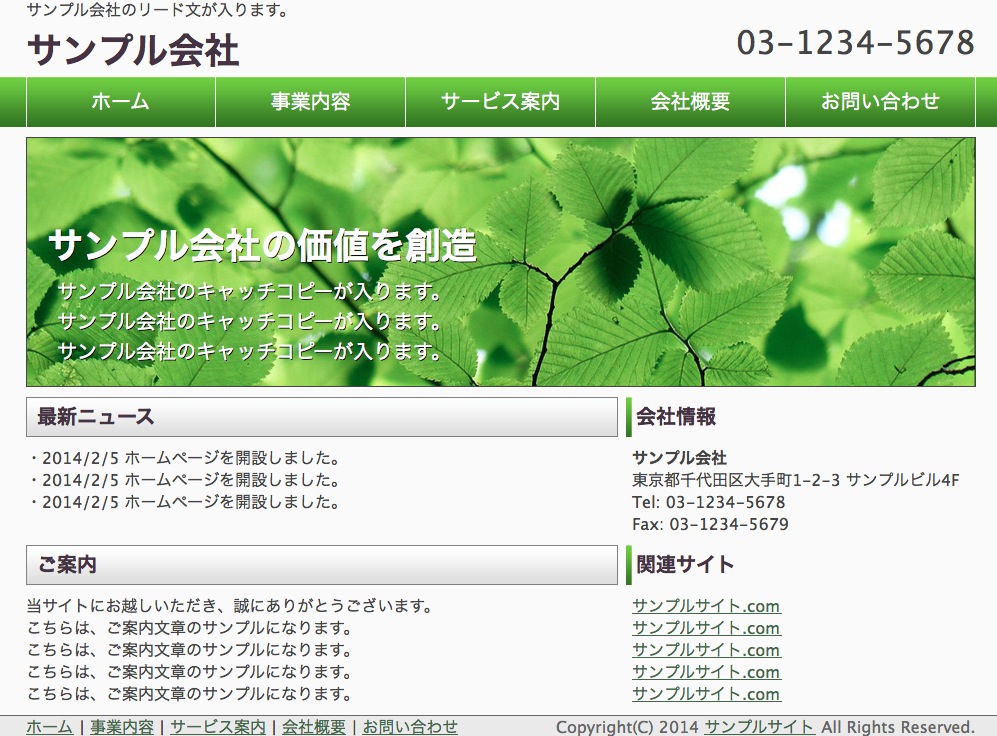
Task: Visit the 会社概要 link in the footer
Action: point(314,727)
